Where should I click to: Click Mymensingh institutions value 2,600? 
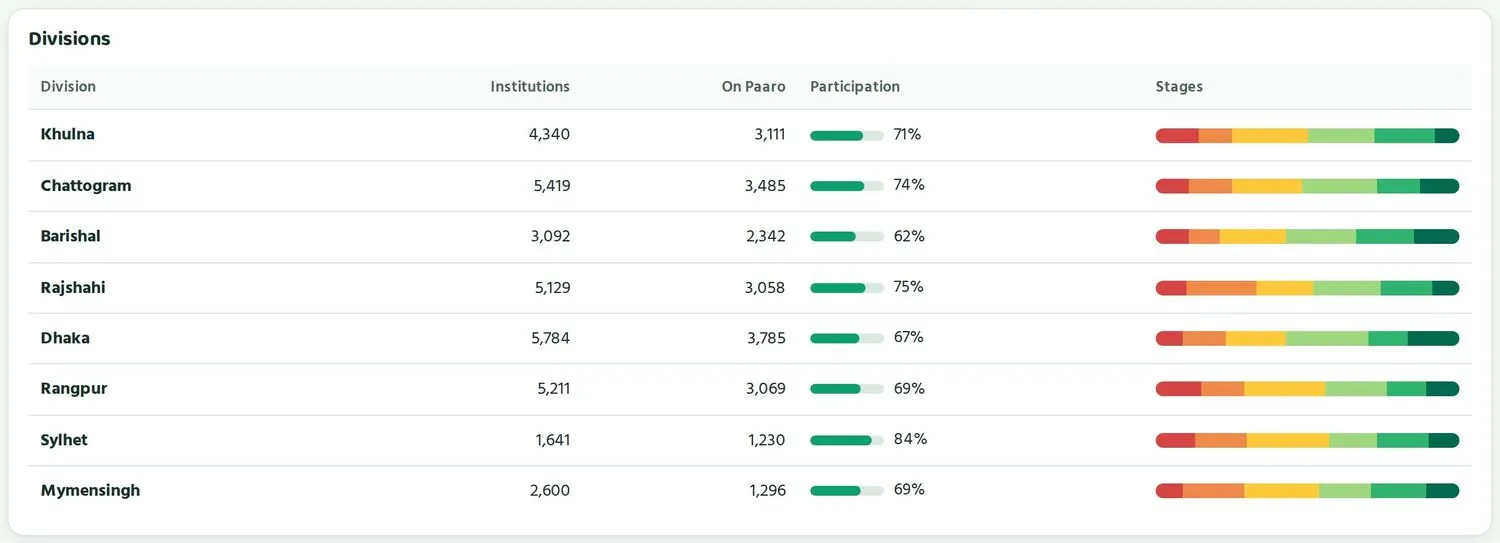[x=549, y=491]
